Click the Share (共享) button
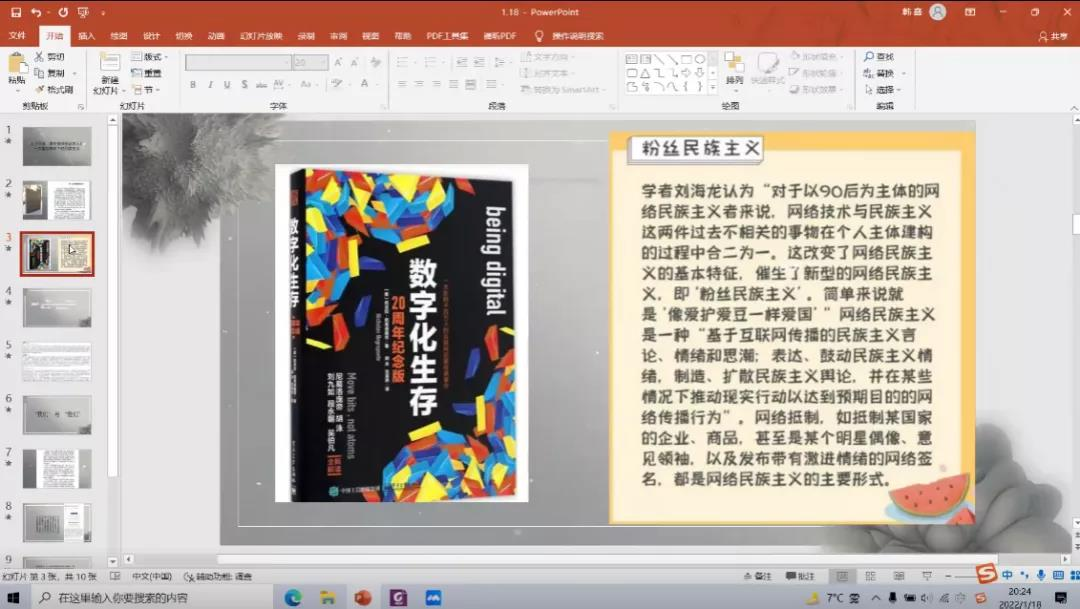Image resolution: width=1080 pixels, height=609 pixels. (1053, 36)
